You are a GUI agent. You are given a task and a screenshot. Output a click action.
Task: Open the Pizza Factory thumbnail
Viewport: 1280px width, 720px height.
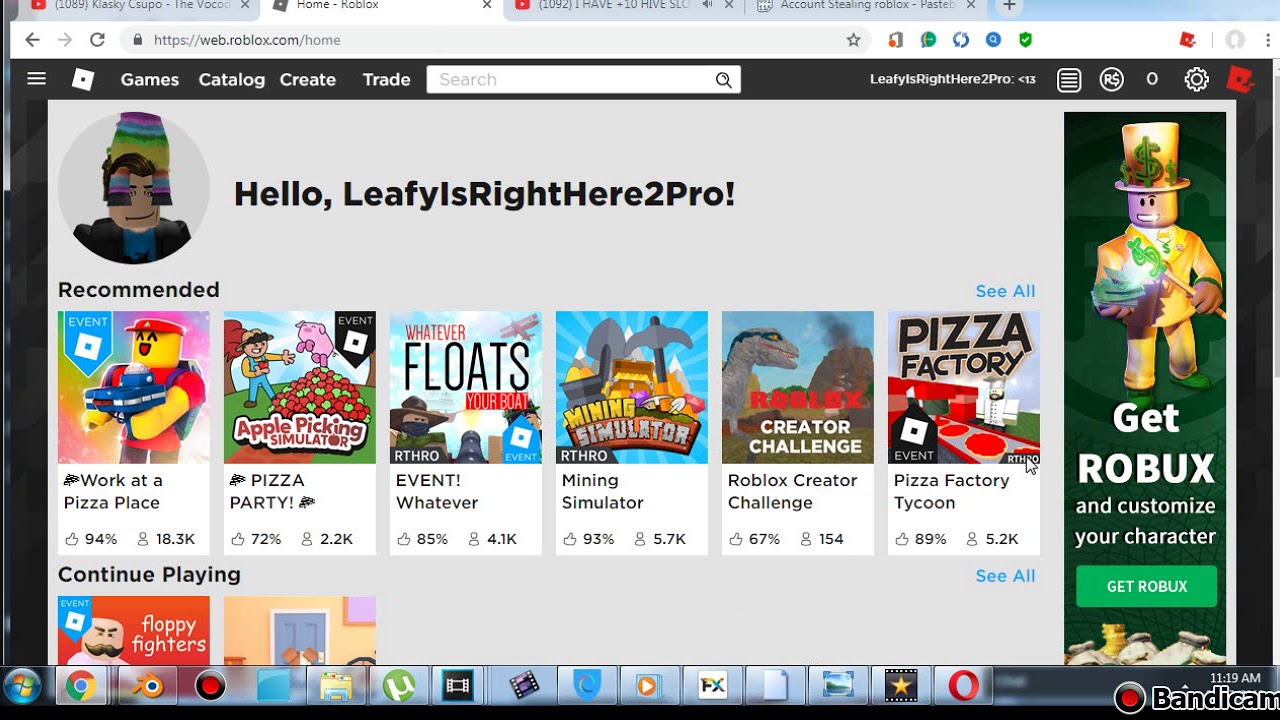pos(964,387)
